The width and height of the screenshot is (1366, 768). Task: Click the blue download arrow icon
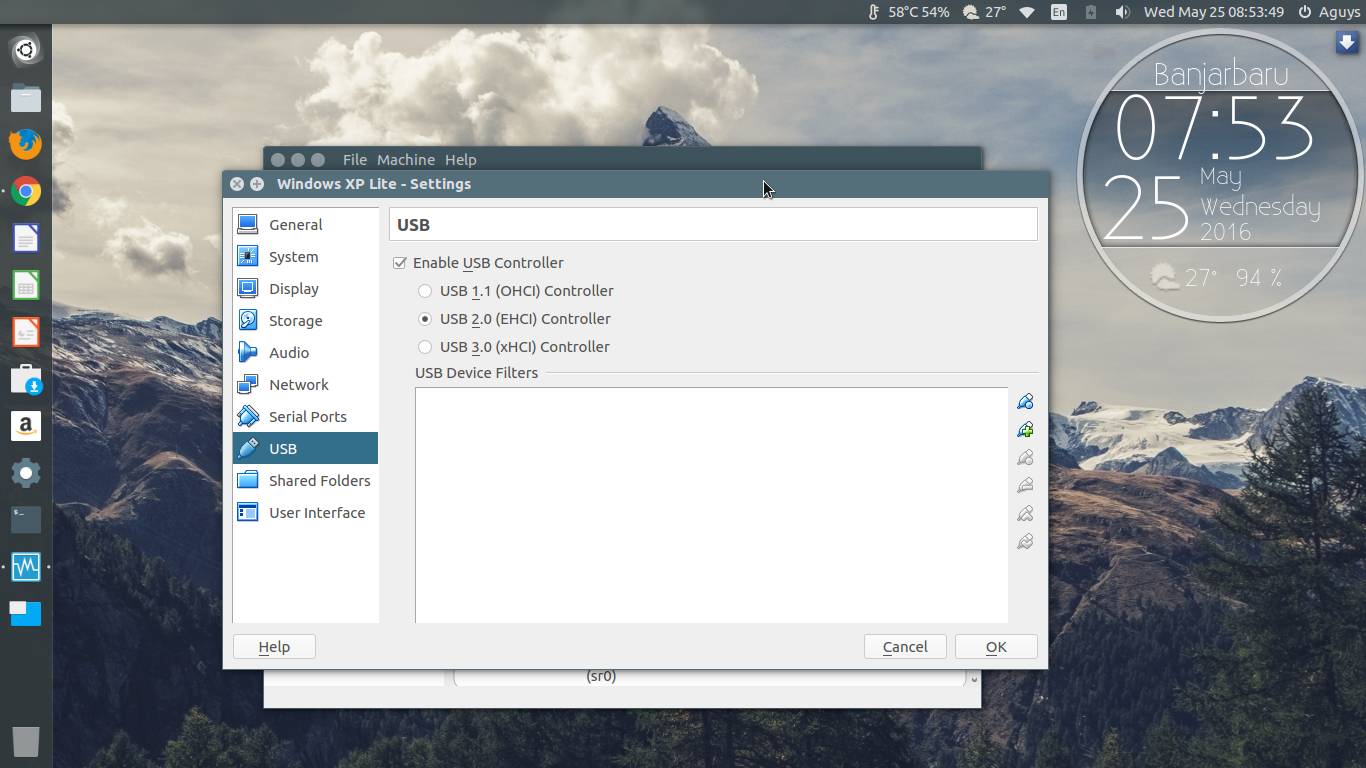[x=1347, y=42]
